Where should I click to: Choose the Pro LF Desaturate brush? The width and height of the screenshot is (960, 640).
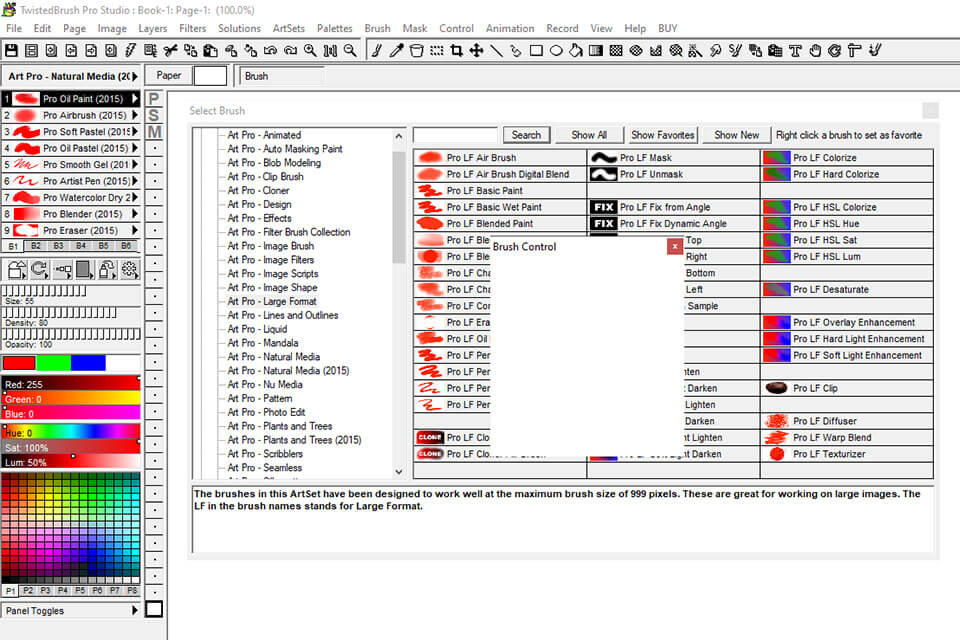pyautogui.click(x=847, y=289)
